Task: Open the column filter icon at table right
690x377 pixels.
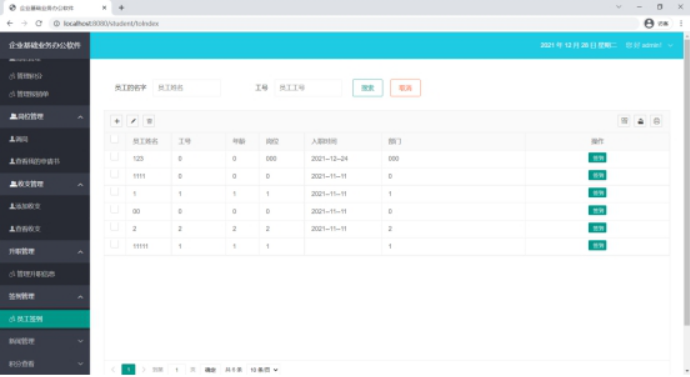Action: click(624, 121)
